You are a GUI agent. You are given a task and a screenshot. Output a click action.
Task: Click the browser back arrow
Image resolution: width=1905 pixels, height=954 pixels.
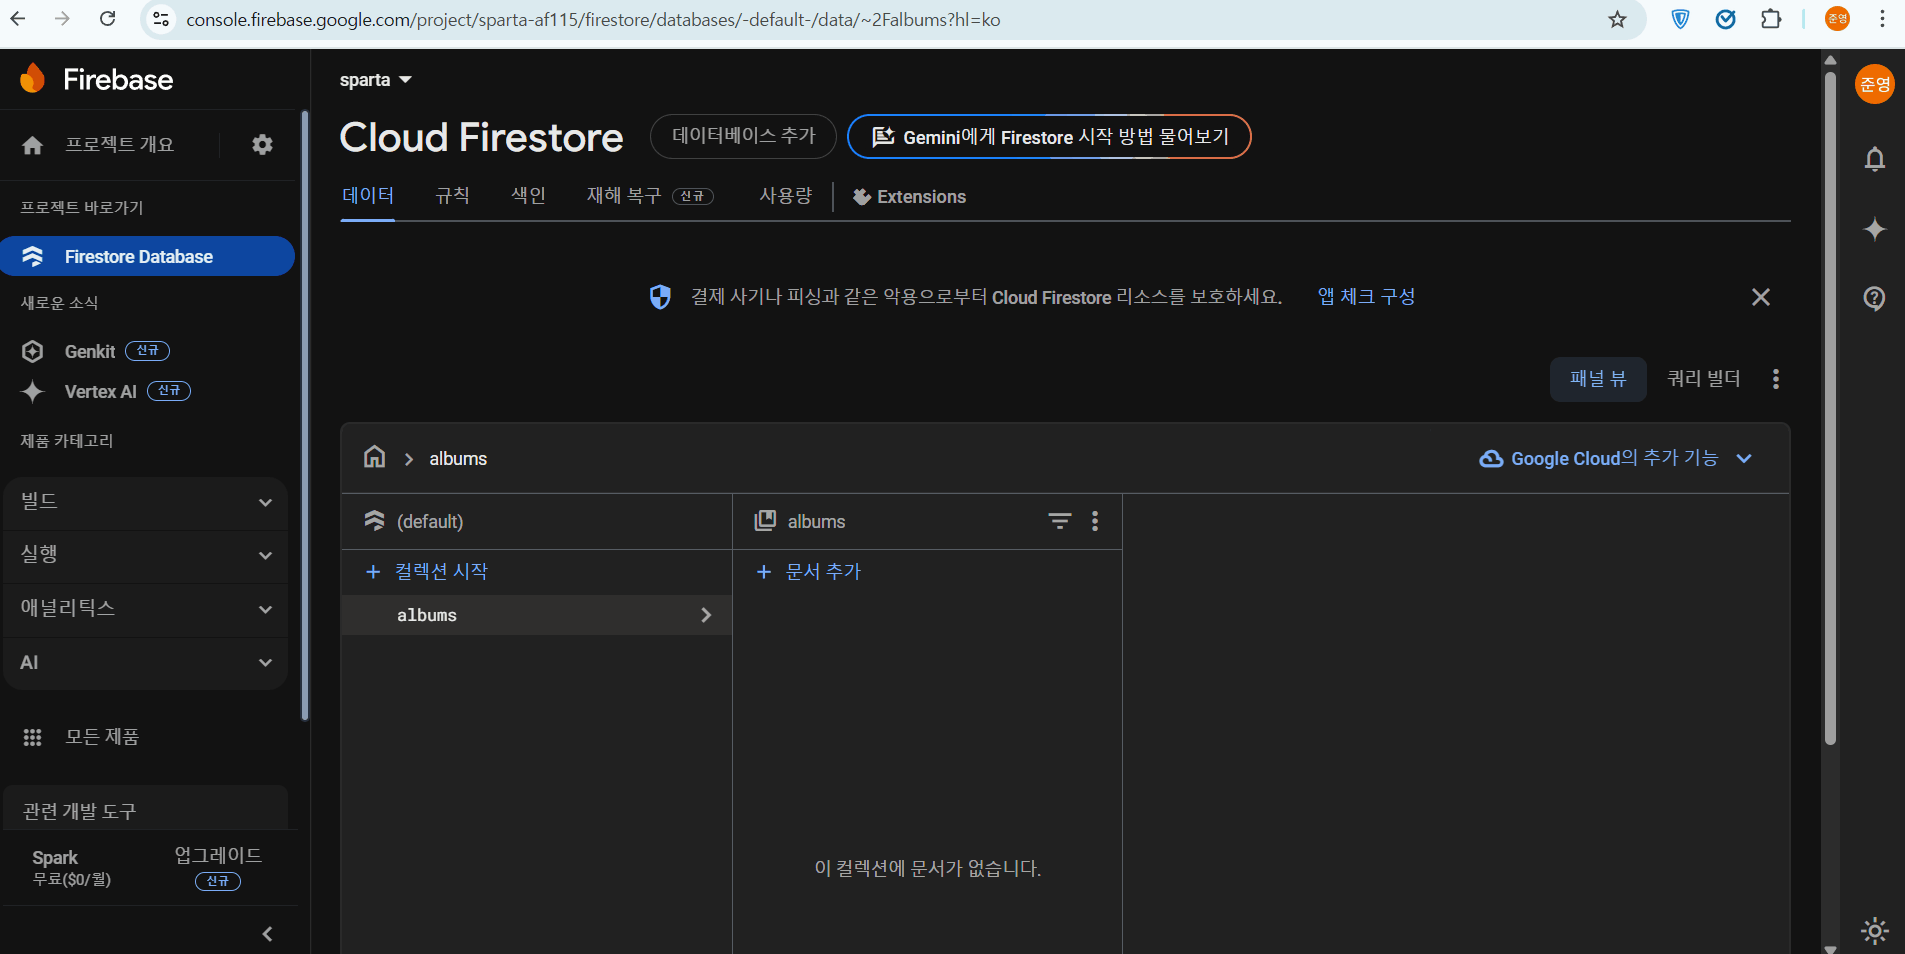[18, 19]
